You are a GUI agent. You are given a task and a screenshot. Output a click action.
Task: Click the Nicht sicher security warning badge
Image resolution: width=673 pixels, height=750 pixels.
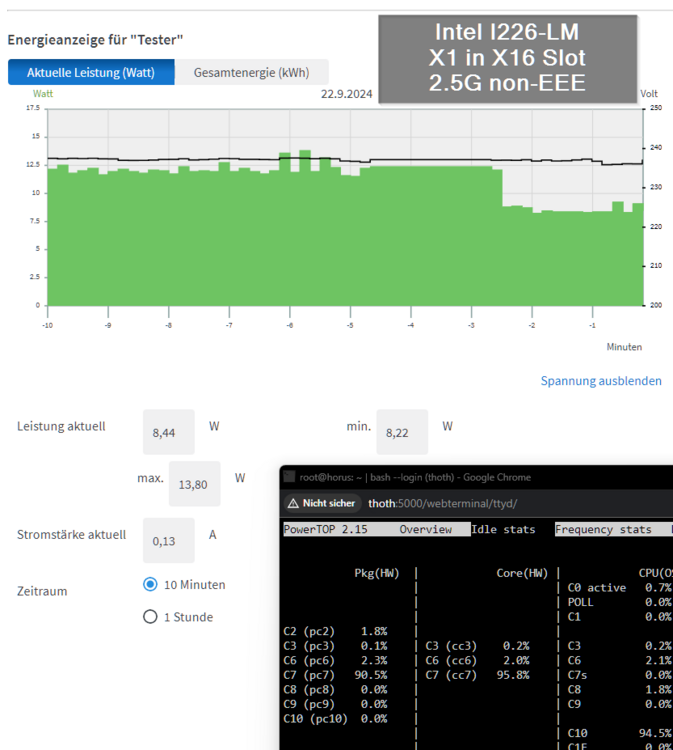322,503
